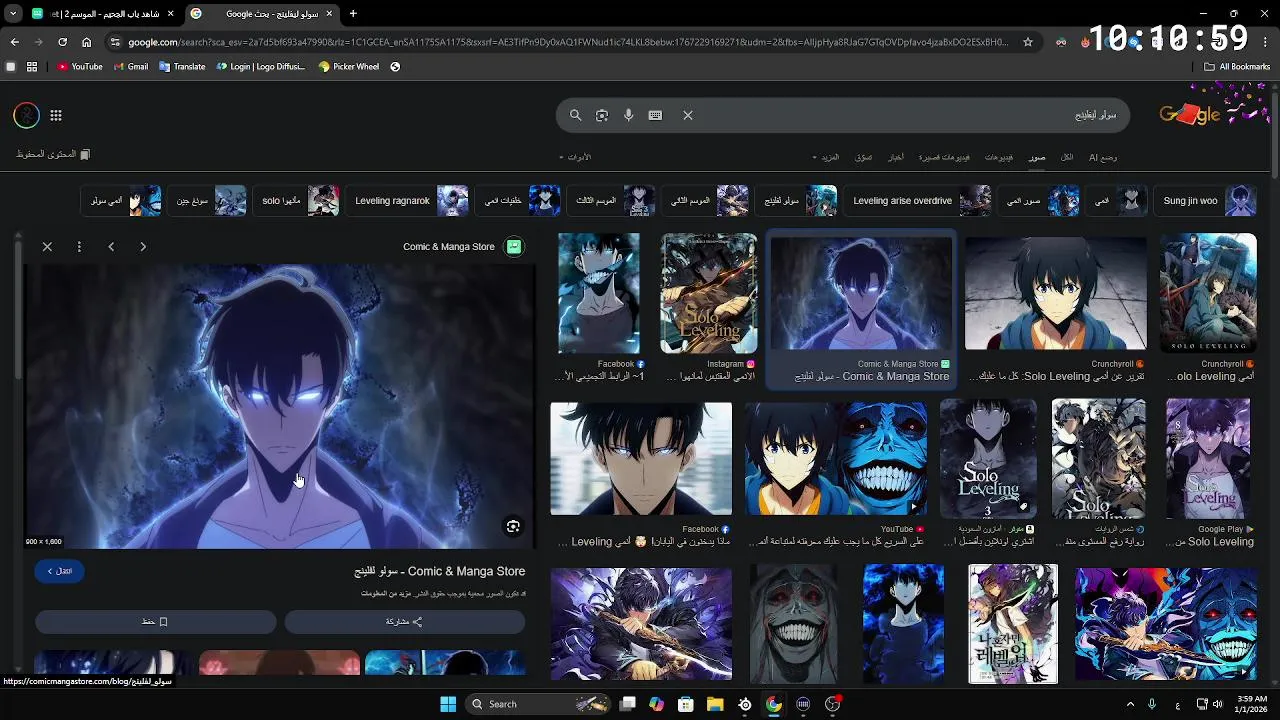The image size is (1280, 720).
Task: Open the Picker Wheel bookmark
Action: point(349,67)
